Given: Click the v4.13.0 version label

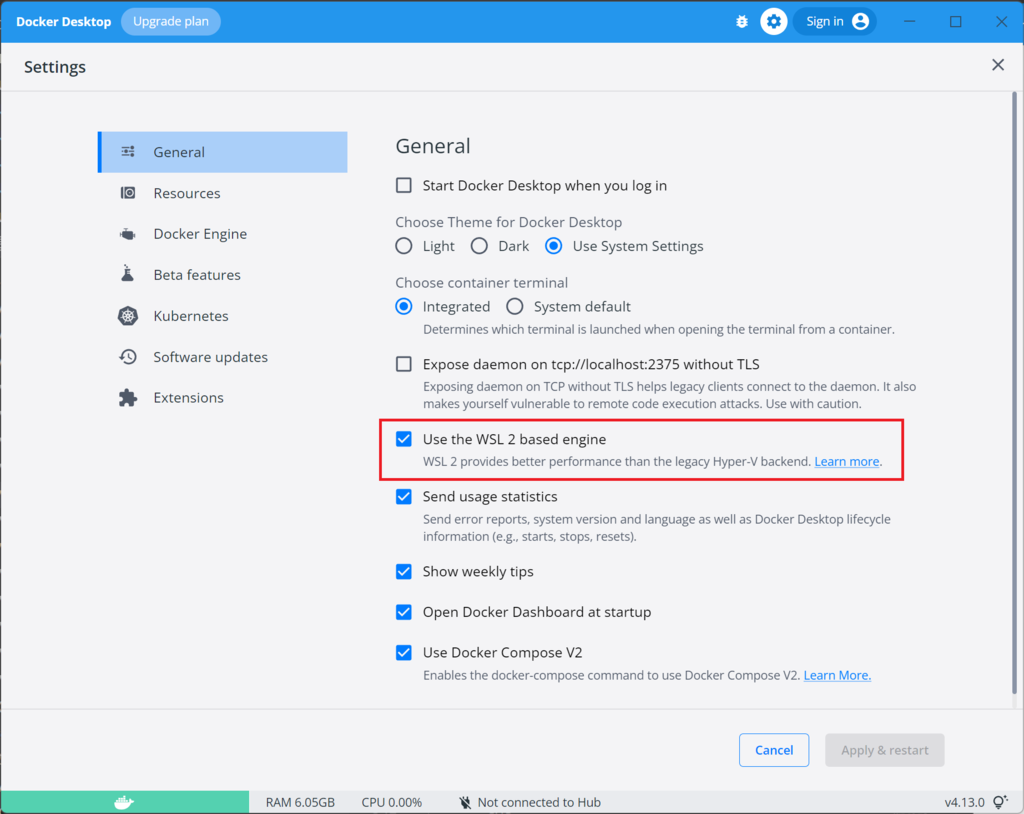Looking at the screenshot, I should point(965,802).
